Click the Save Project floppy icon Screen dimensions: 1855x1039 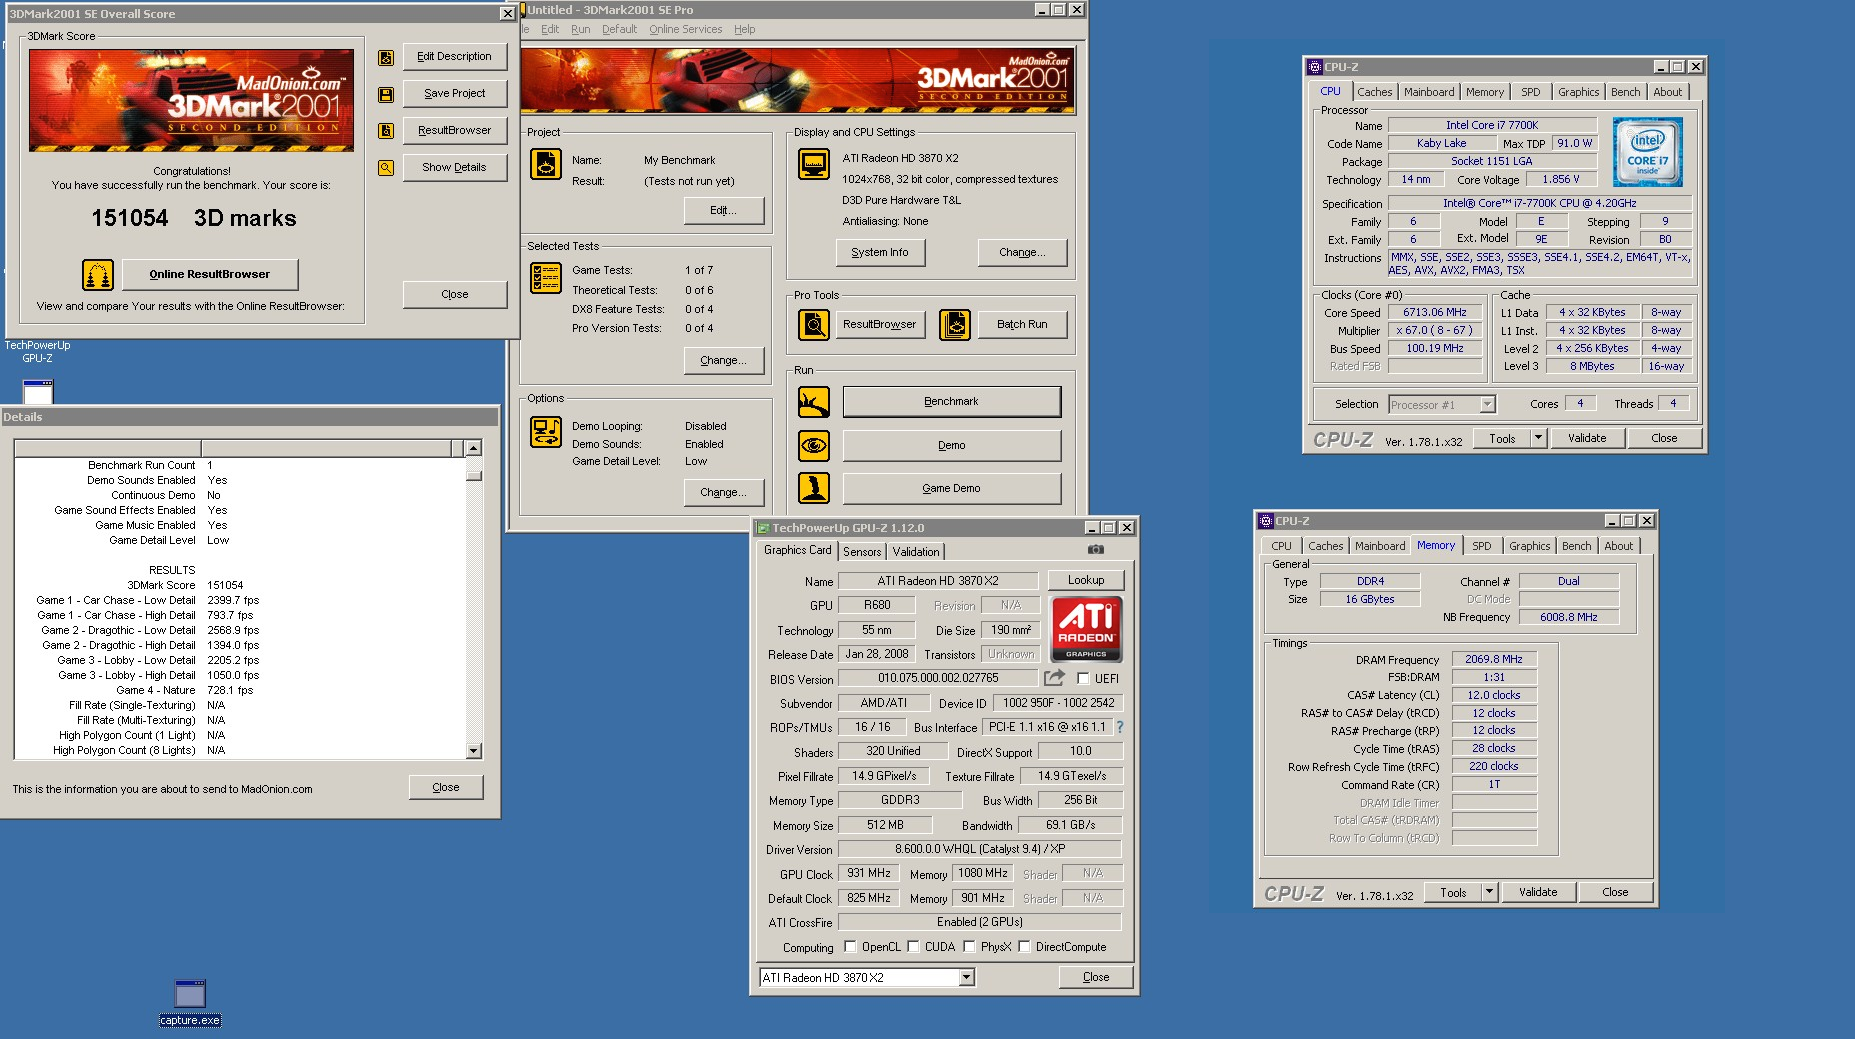point(385,95)
